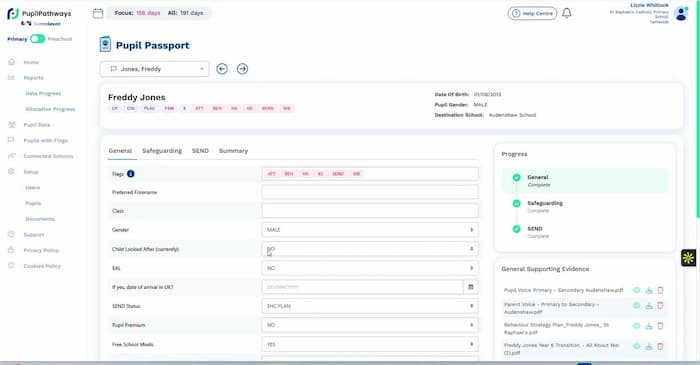Screen dimensions: 700x365
Task: Toggle Primary/Preschool switch
Action: 38,39
